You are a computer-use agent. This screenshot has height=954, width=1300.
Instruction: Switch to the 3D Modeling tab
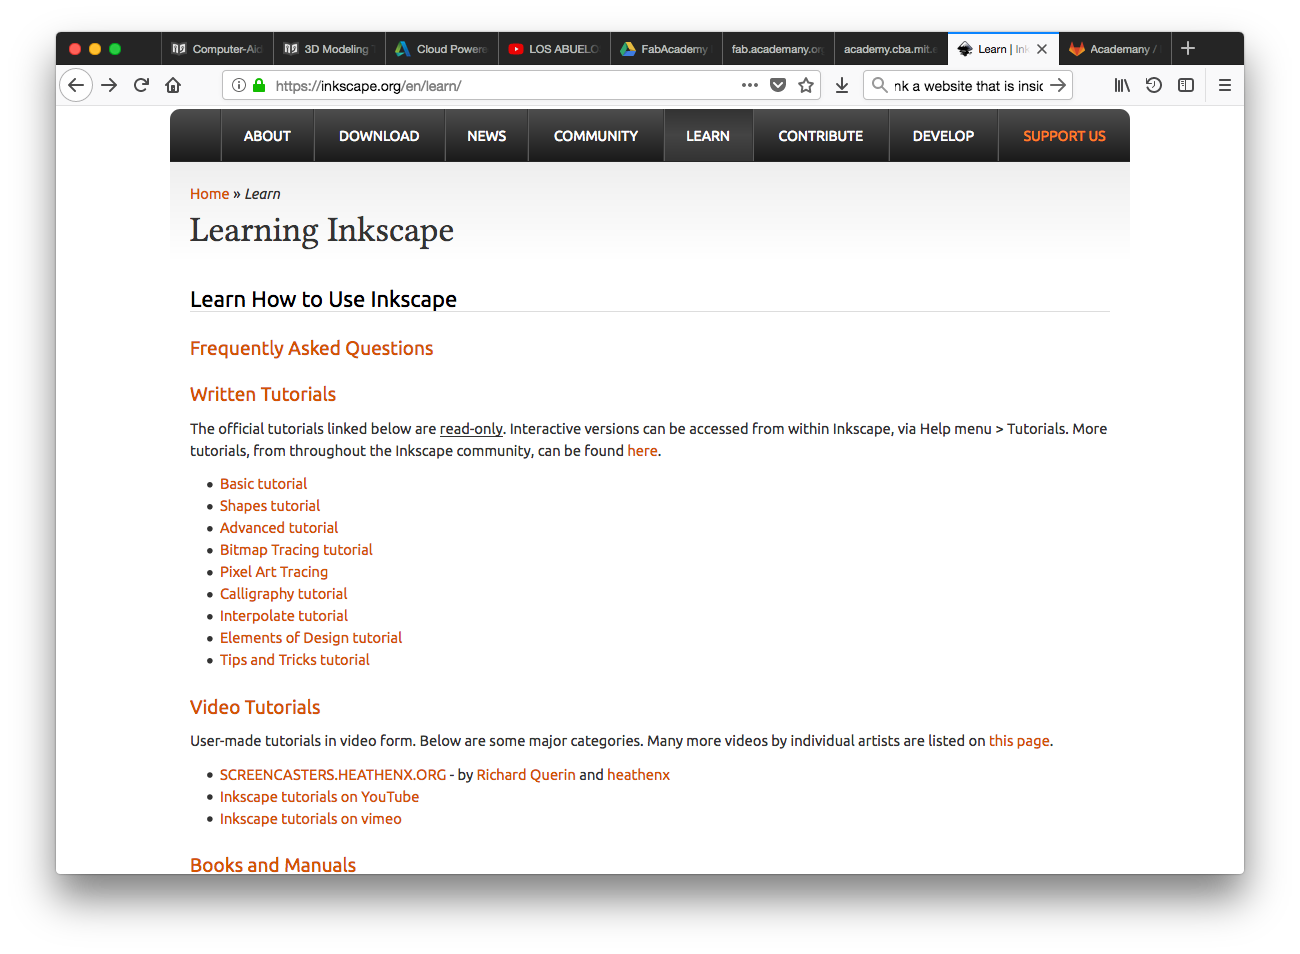point(329,49)
